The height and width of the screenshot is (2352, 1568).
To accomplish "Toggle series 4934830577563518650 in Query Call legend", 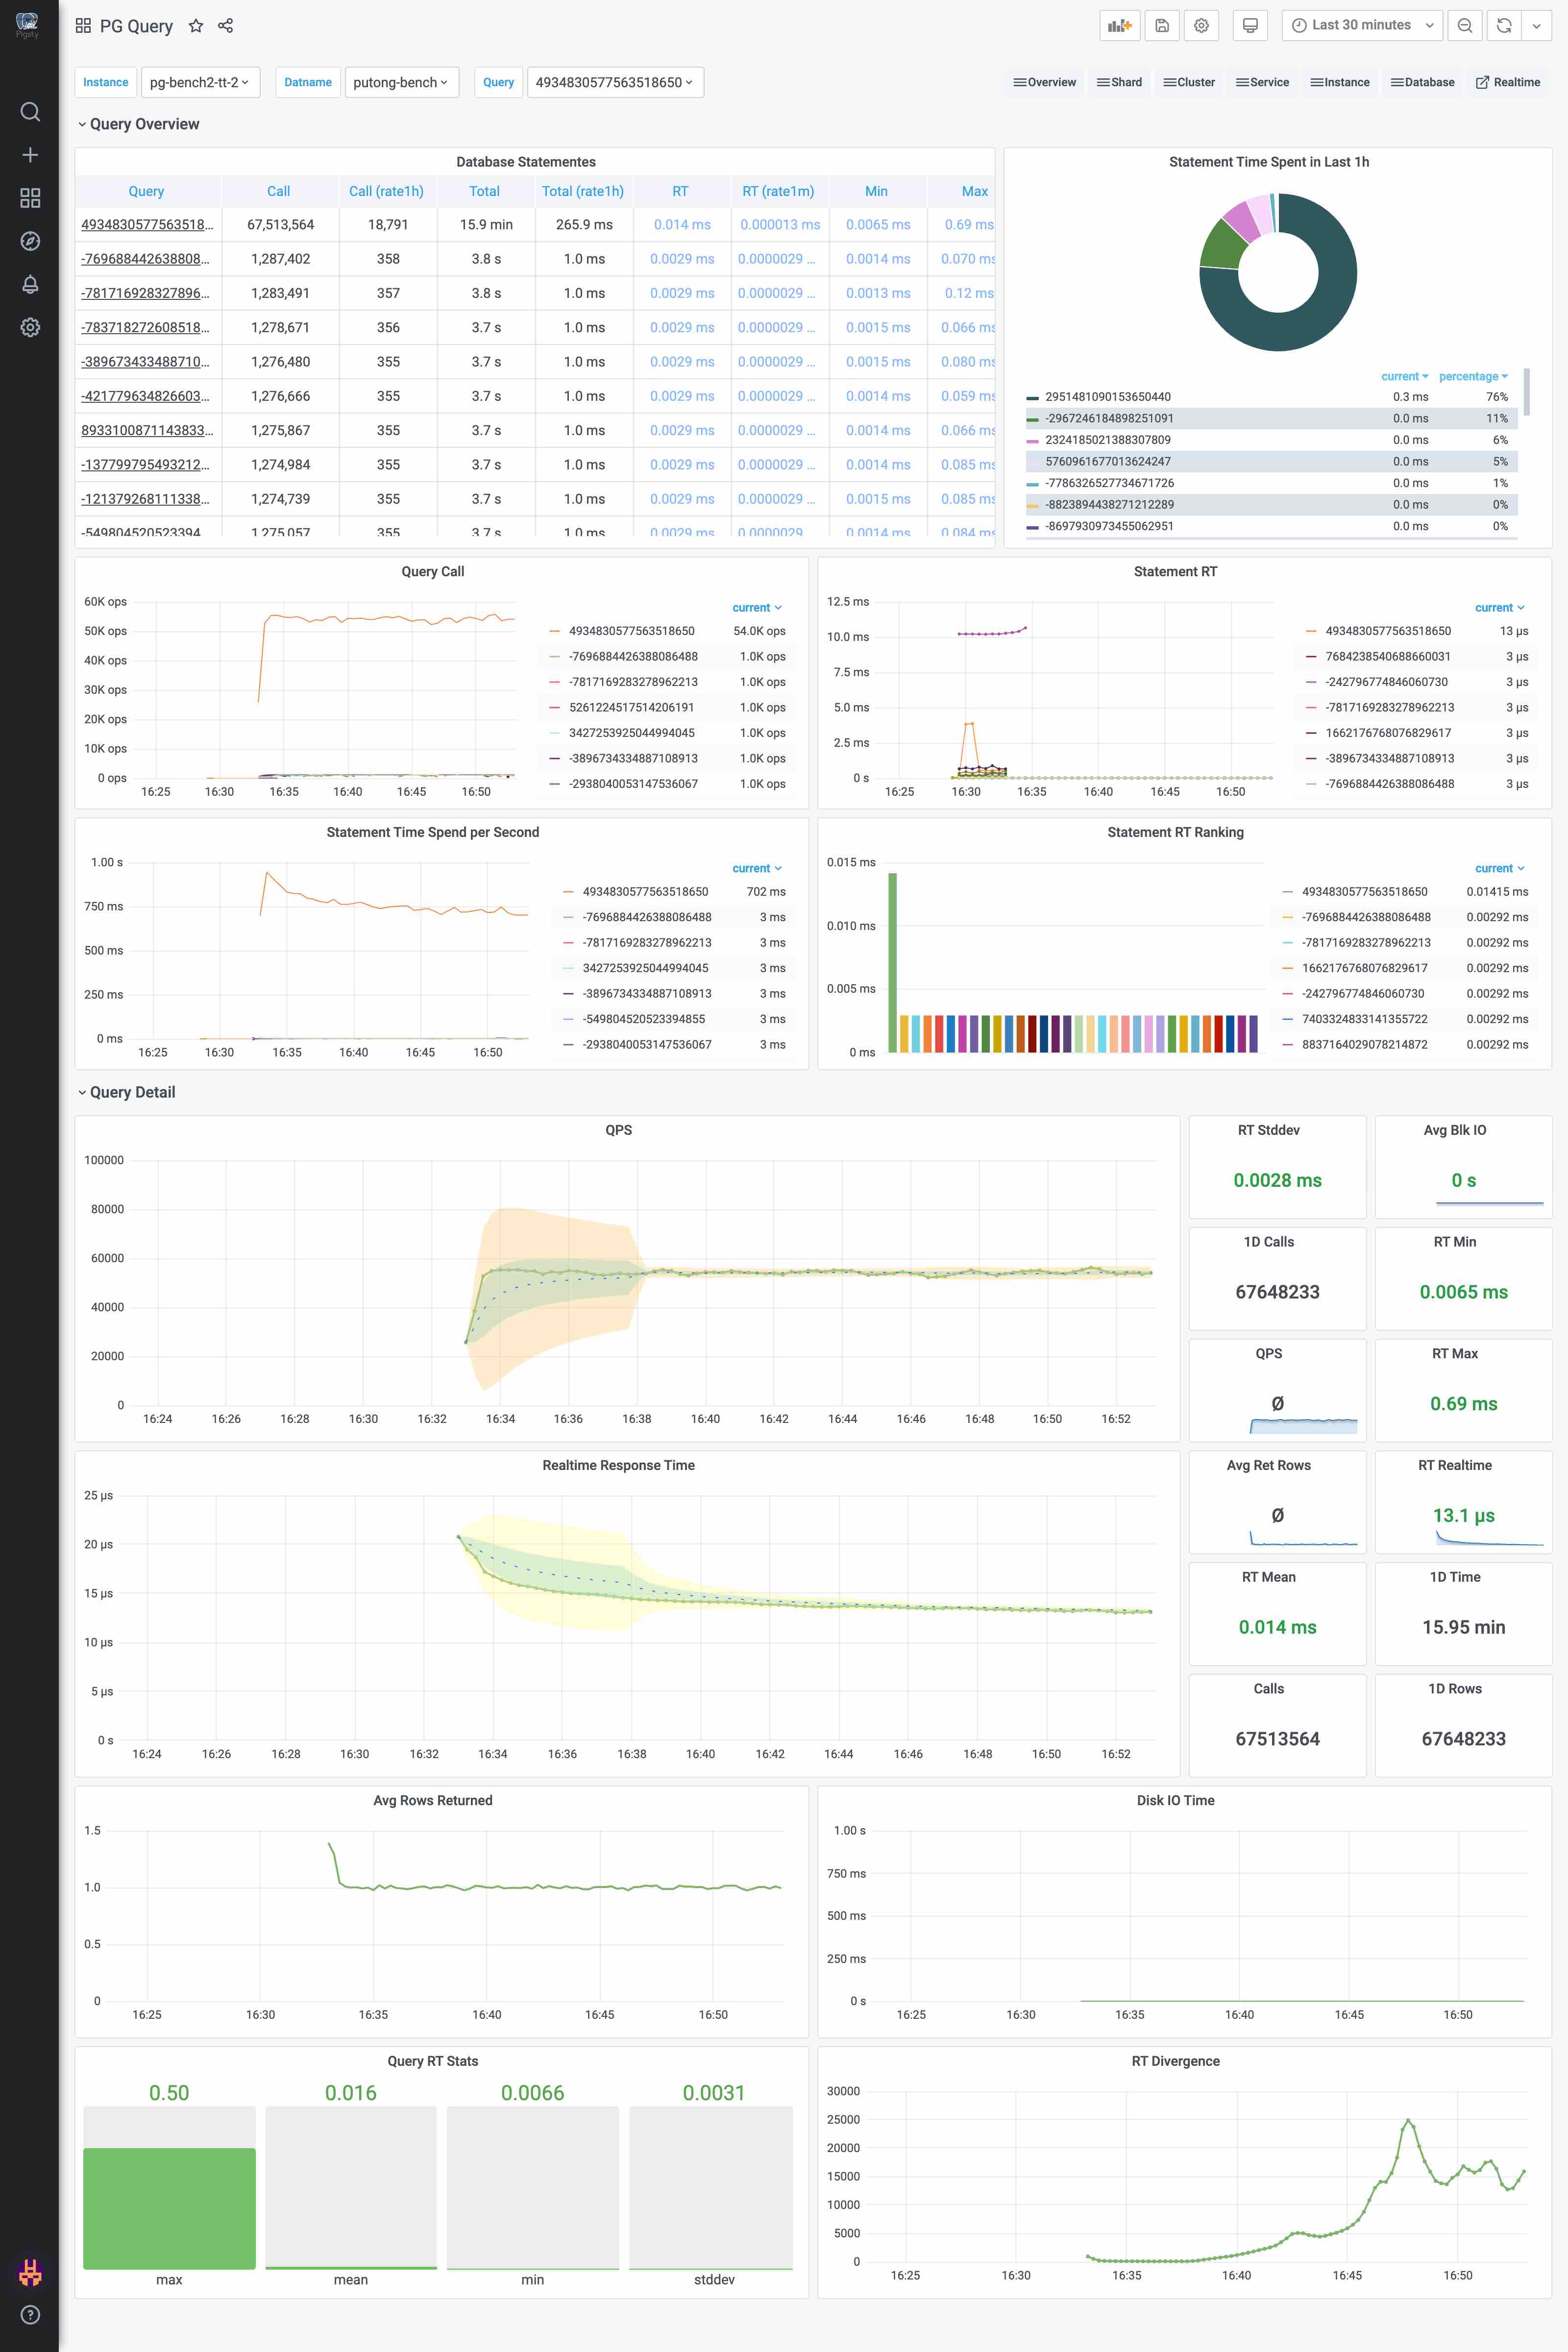I will pos(631,631).
